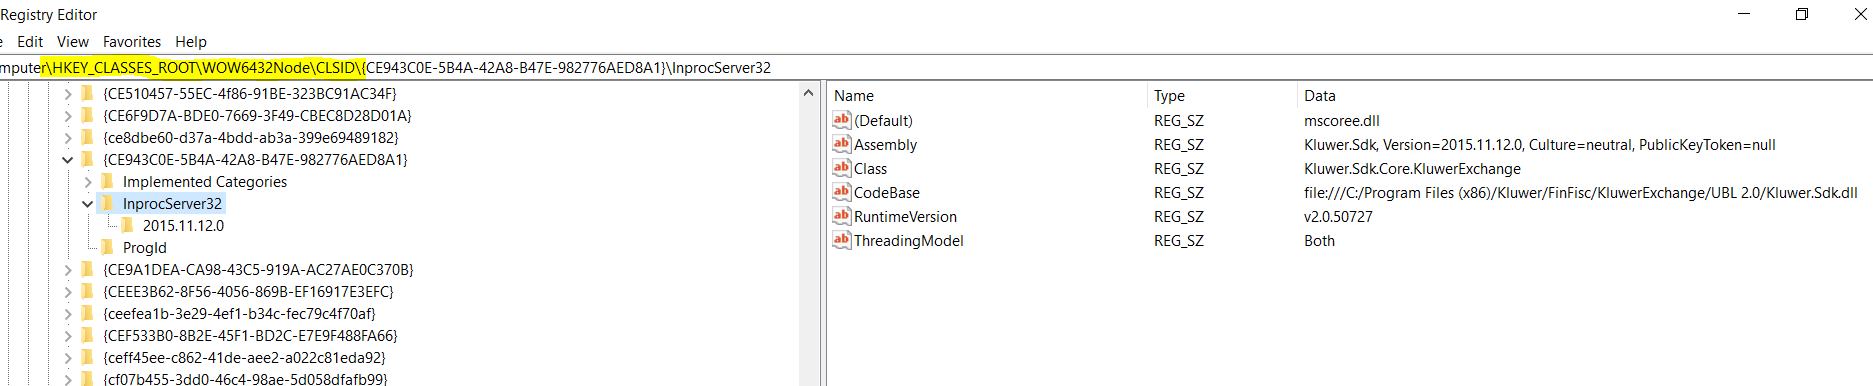1873x386 pixels.
Task: Click the string value icon for RuntimeVersion
Action: coord(842,216)
